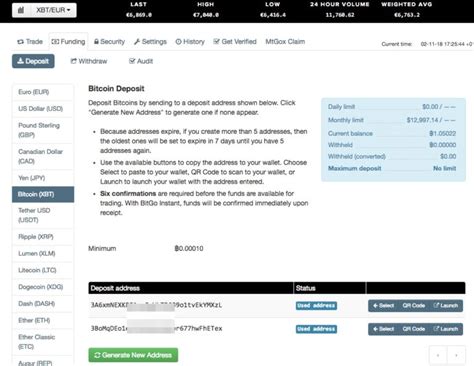The image size is (474, 366).
Task: Select Lumen (XLM) in currency list
Action: 43,253
